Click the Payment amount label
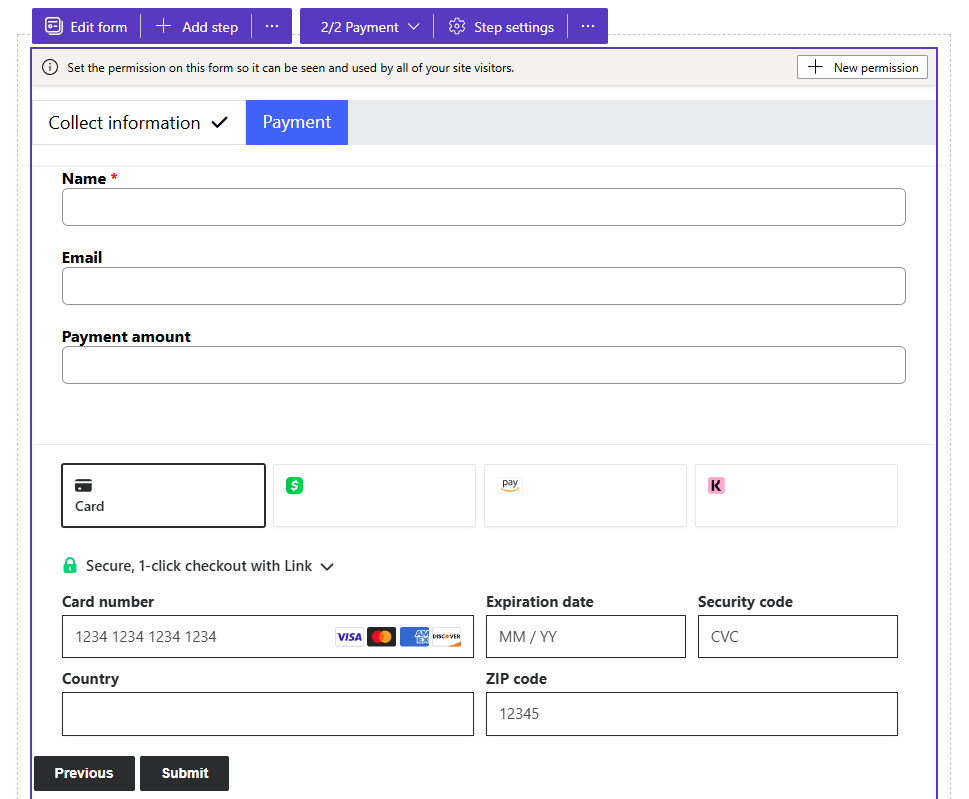 126,337
